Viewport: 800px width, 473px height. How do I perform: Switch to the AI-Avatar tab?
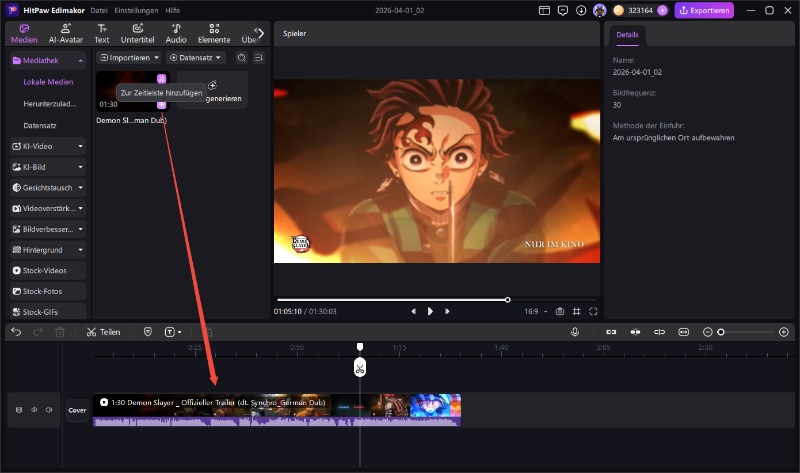tap(66, 34)
